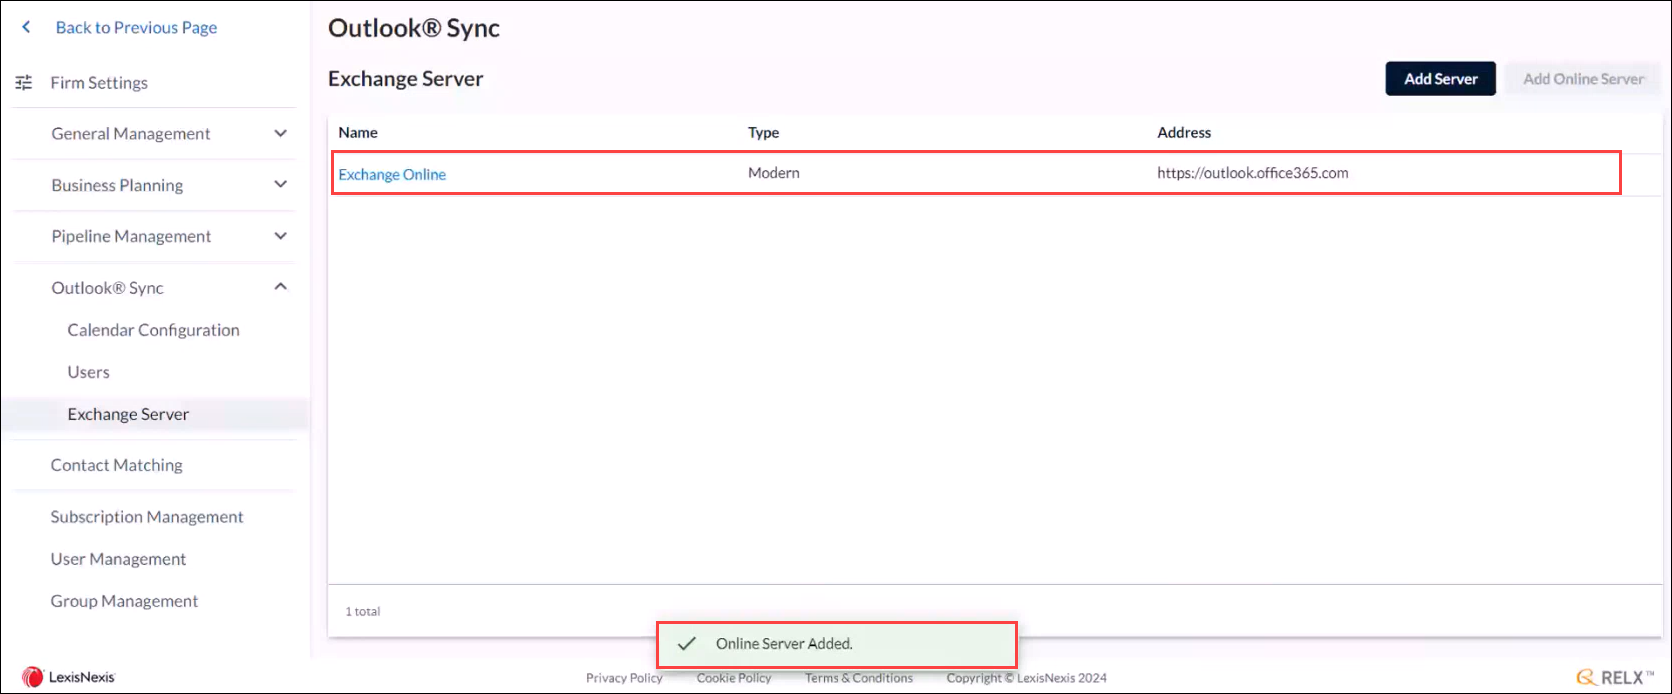Open the Privacy Policy link
This screenshot has width=1672, height=694.
pyautogui.click(x=624, y=678)
